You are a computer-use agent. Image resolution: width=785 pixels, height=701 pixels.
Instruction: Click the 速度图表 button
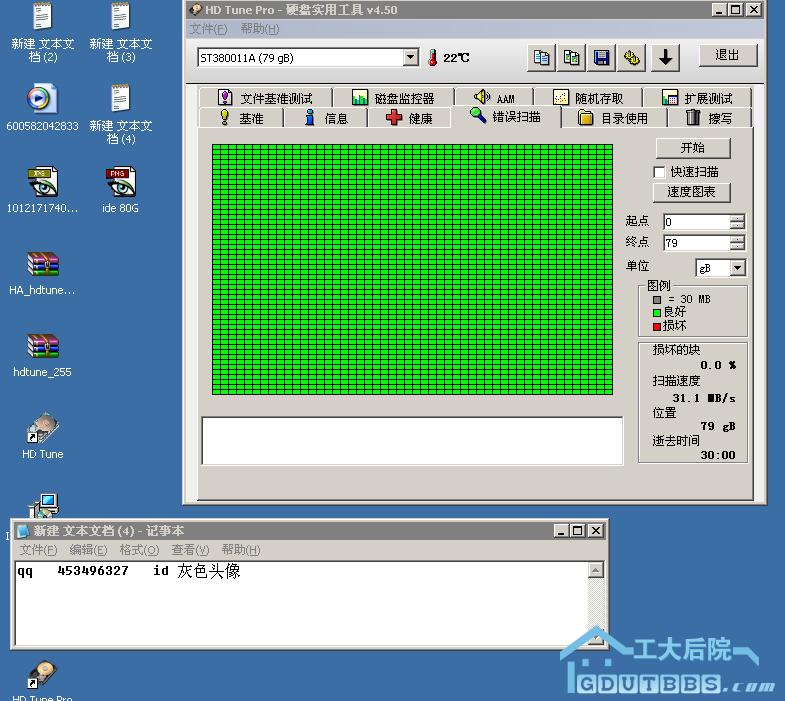(x=691, y=192)
